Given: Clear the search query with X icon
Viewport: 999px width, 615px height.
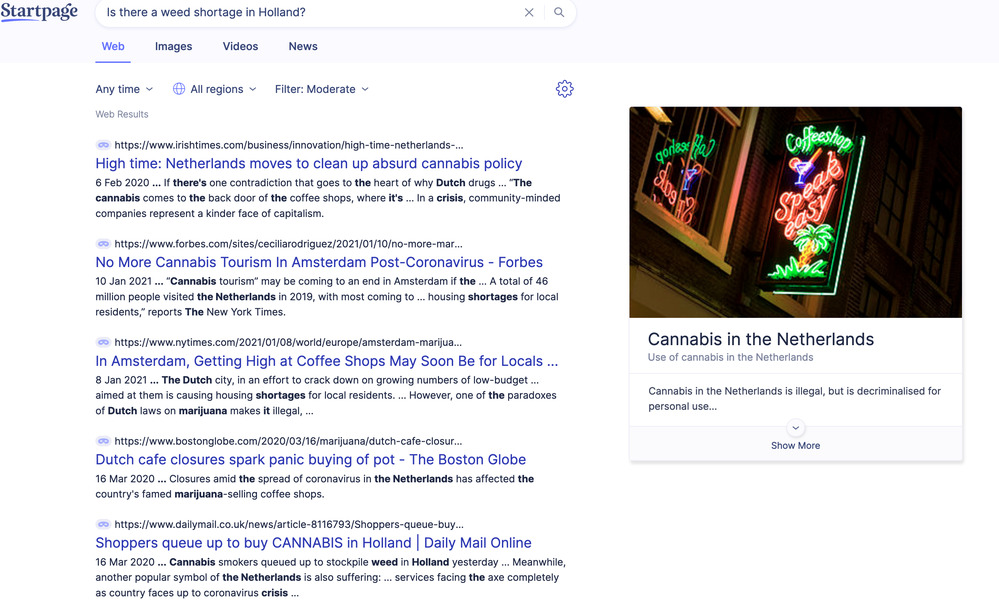Looking at the screenshot, I should click(529, 13).
